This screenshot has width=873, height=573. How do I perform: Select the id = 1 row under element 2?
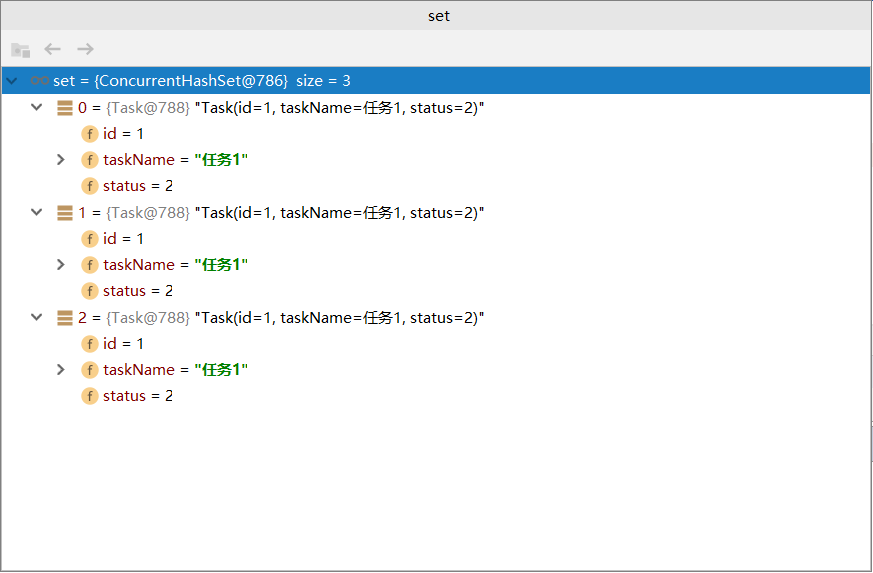click(x=123, y=343)
